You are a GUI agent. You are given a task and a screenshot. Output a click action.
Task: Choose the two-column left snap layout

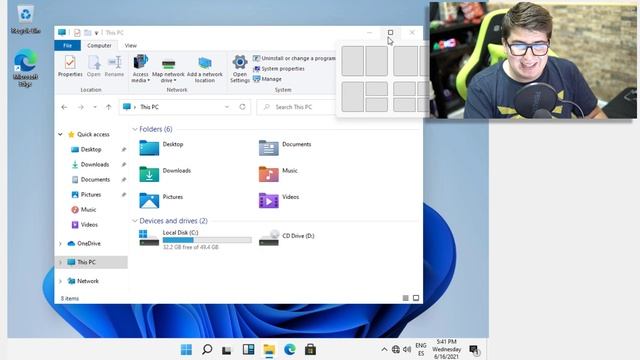tap(352, 61)
